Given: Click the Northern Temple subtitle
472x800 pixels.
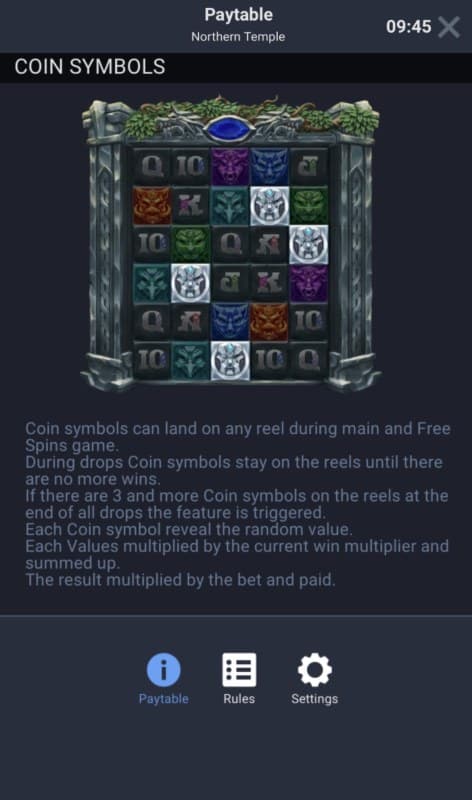Looking at the screenshot, I should (x=238, y=37).
